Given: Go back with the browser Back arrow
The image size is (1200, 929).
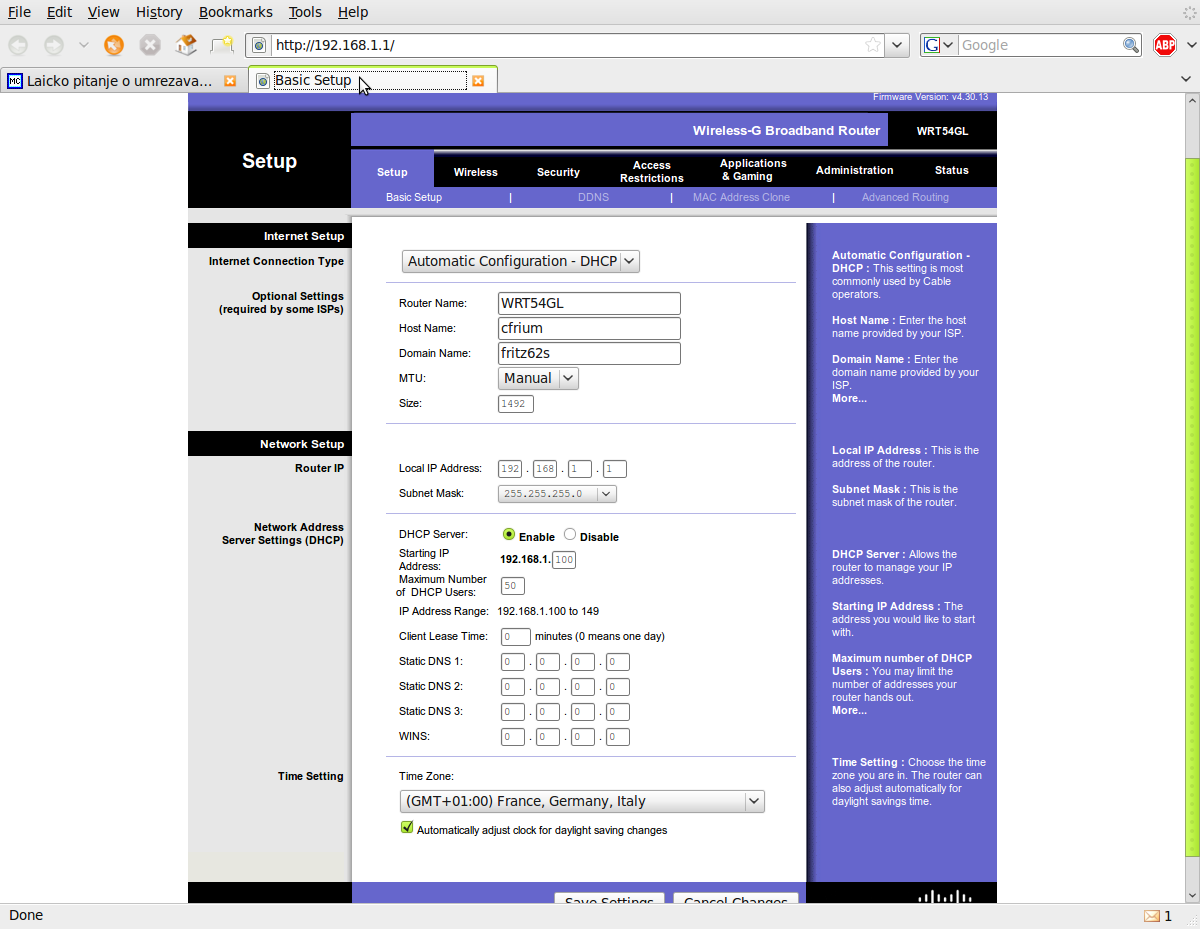Looking at the screenshot, I should point(18,45).
